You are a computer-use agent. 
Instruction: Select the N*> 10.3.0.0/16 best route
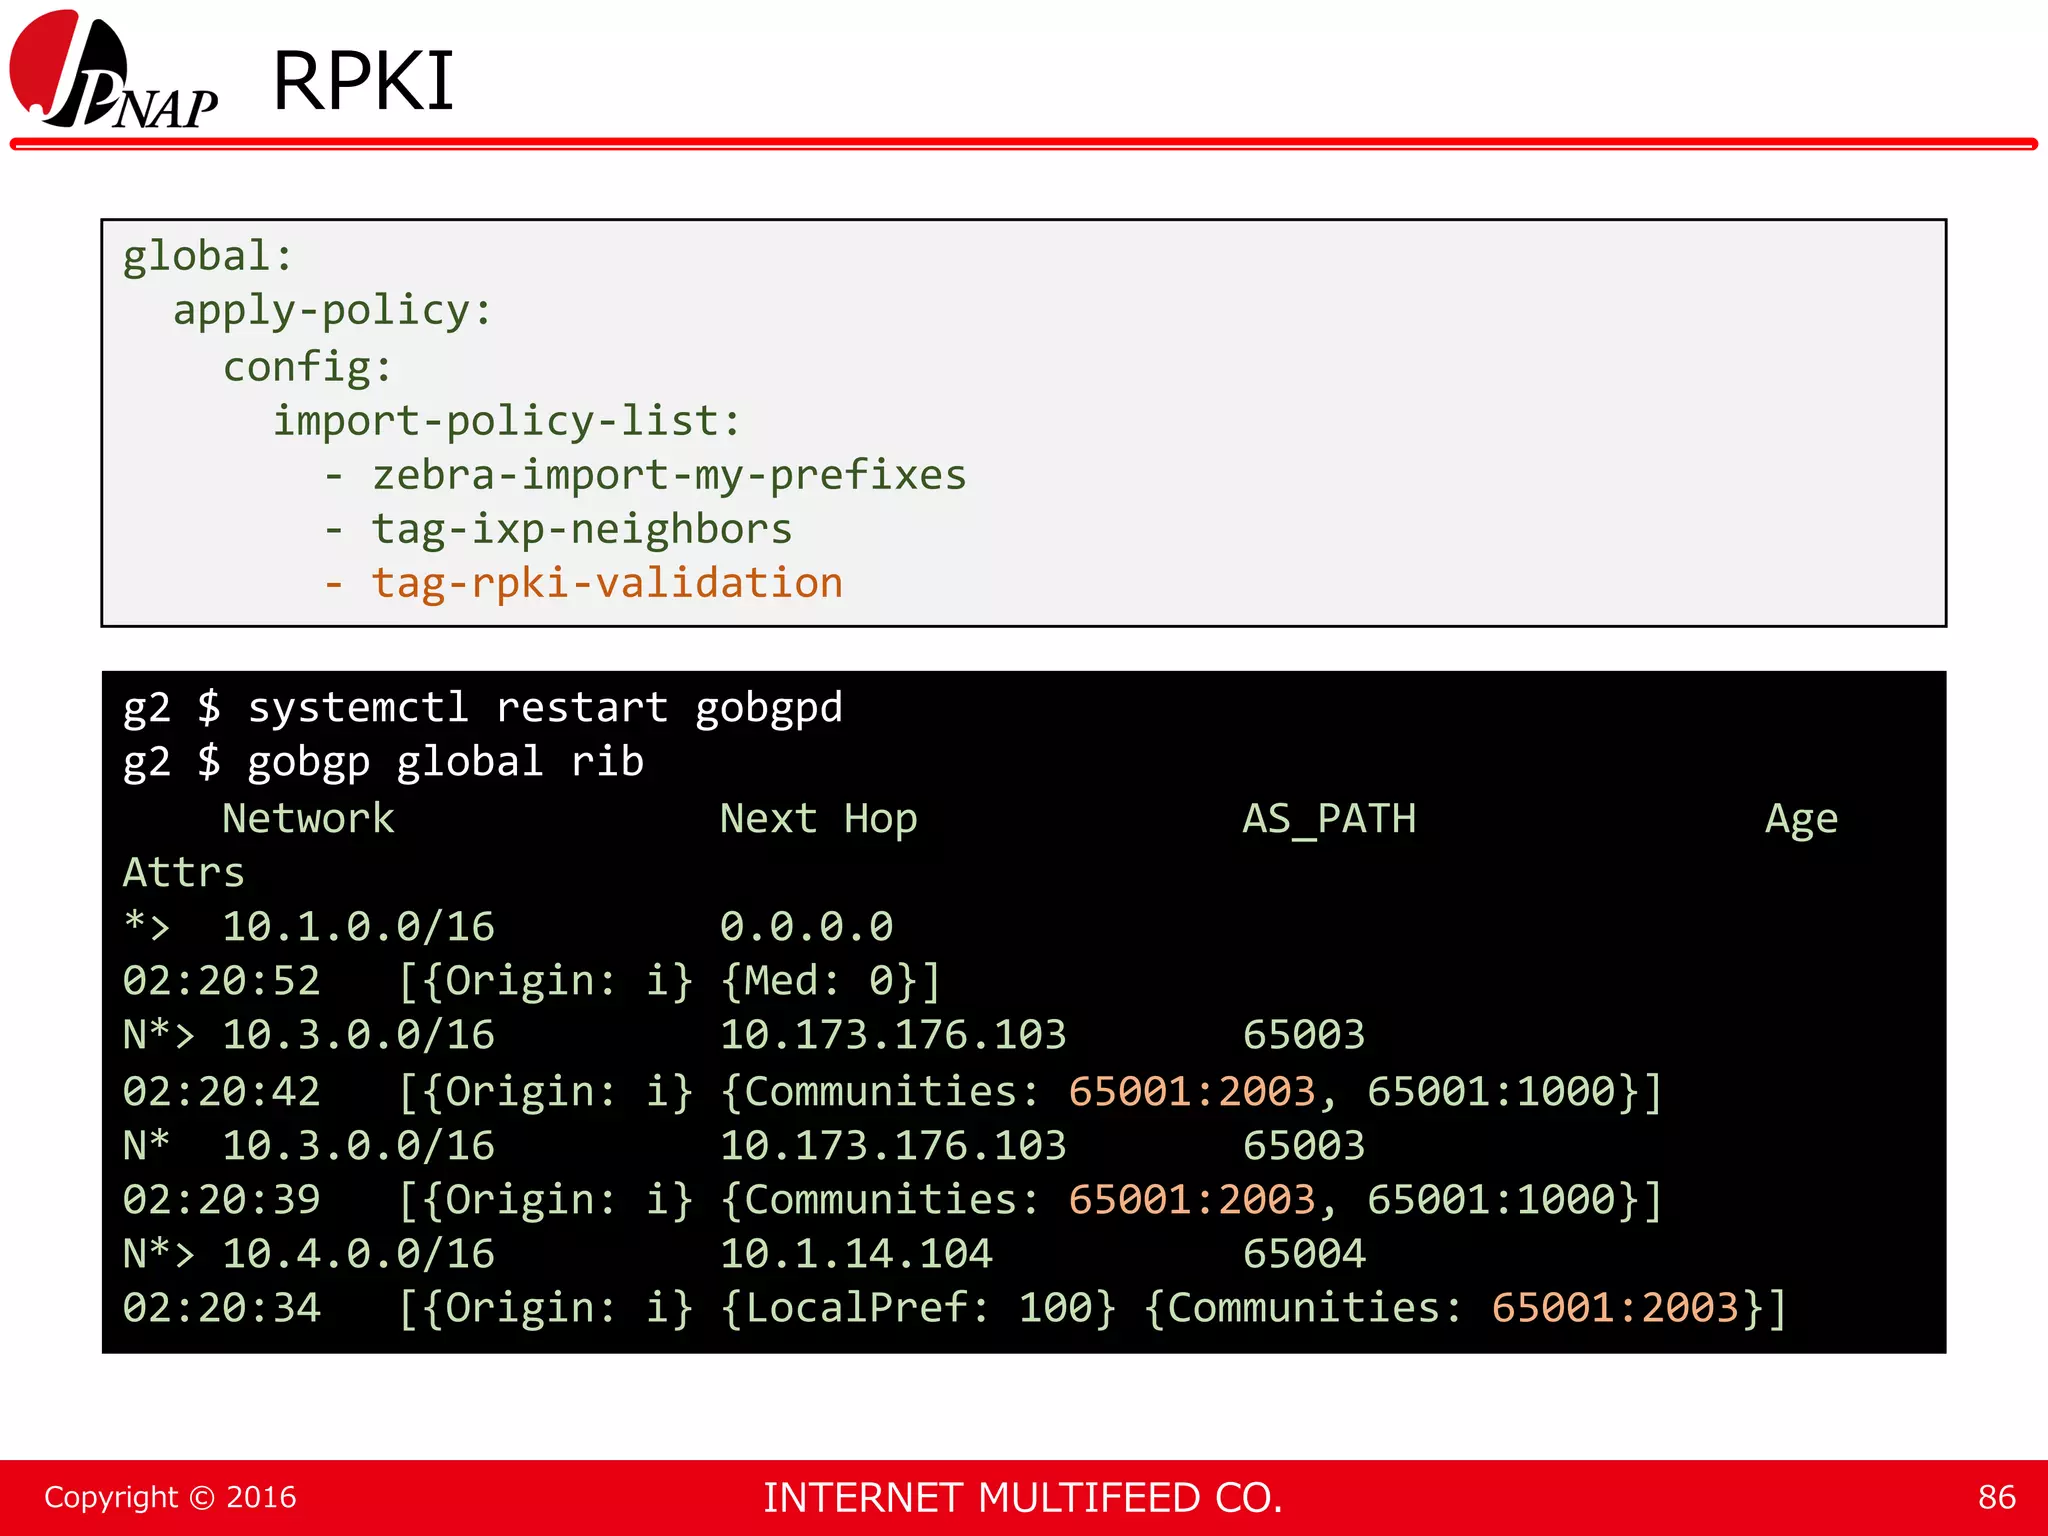(x=309, y=1035)
